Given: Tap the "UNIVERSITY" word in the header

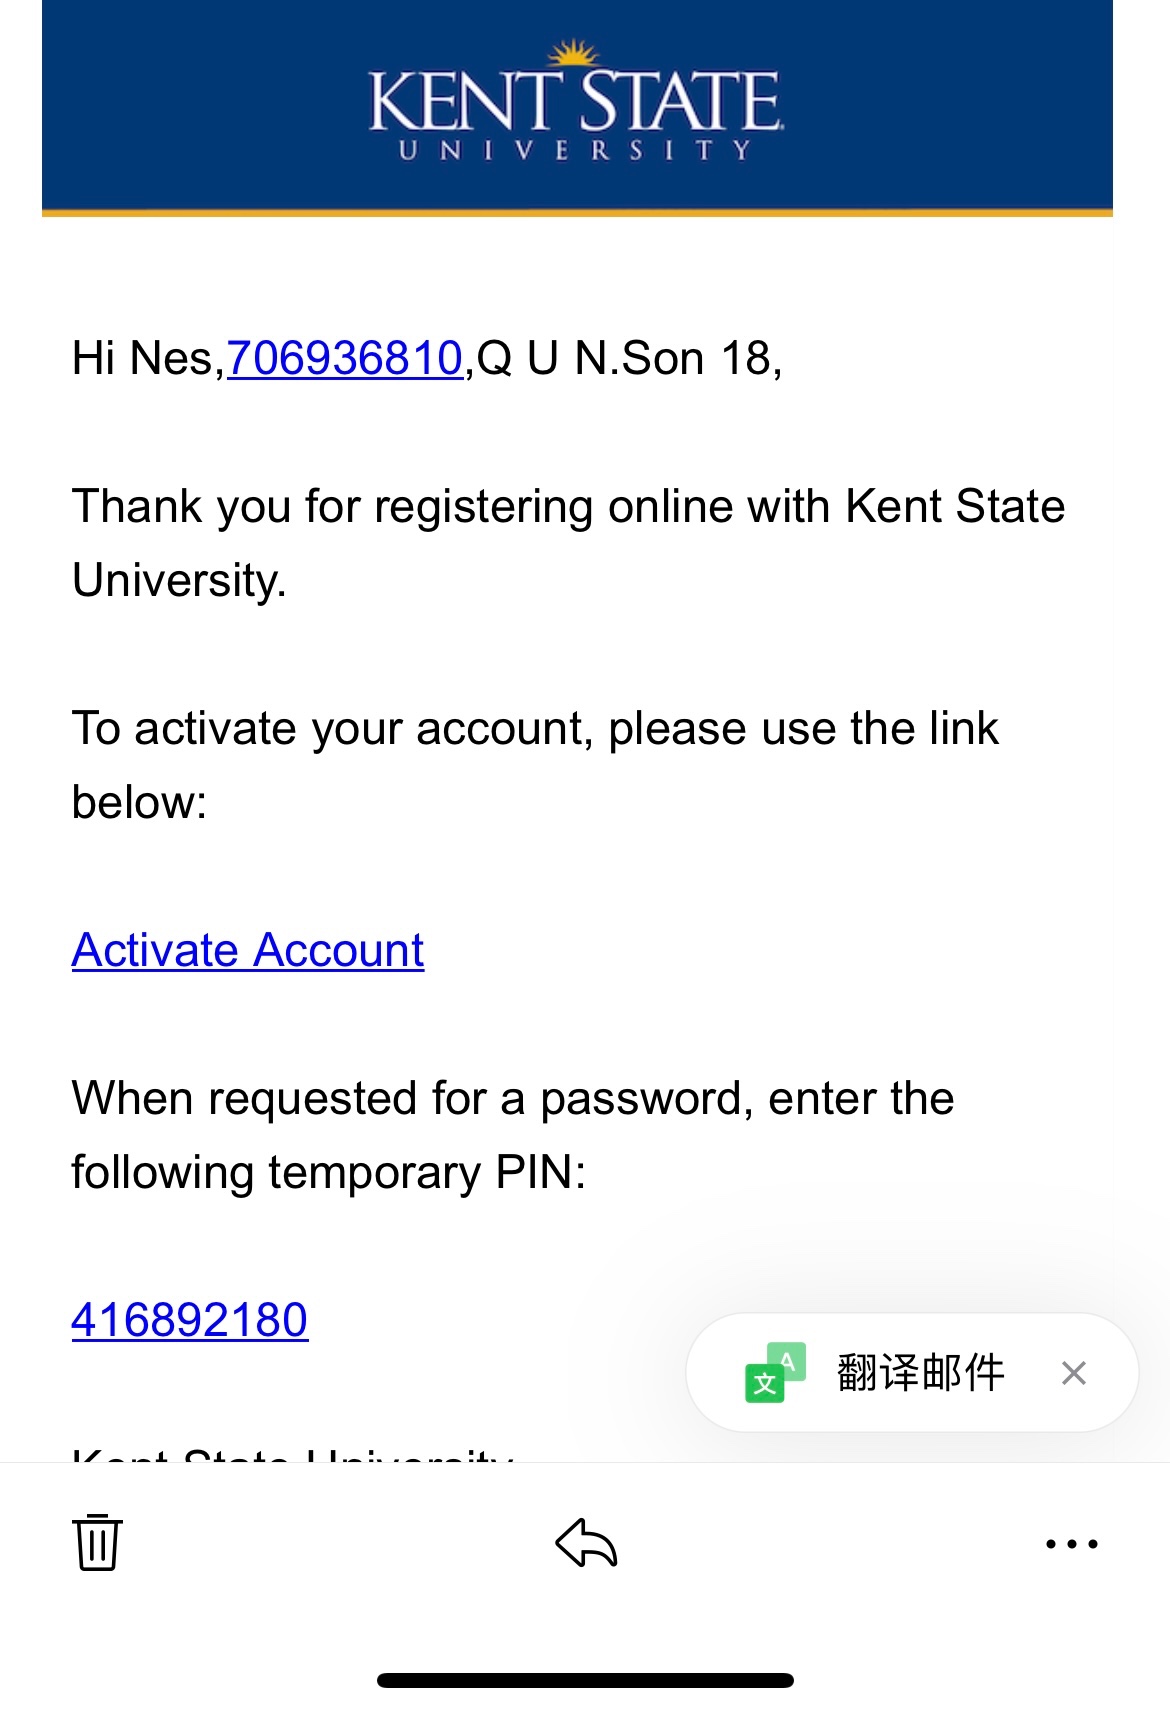Looking at the screenshot, I should (575, 151).
